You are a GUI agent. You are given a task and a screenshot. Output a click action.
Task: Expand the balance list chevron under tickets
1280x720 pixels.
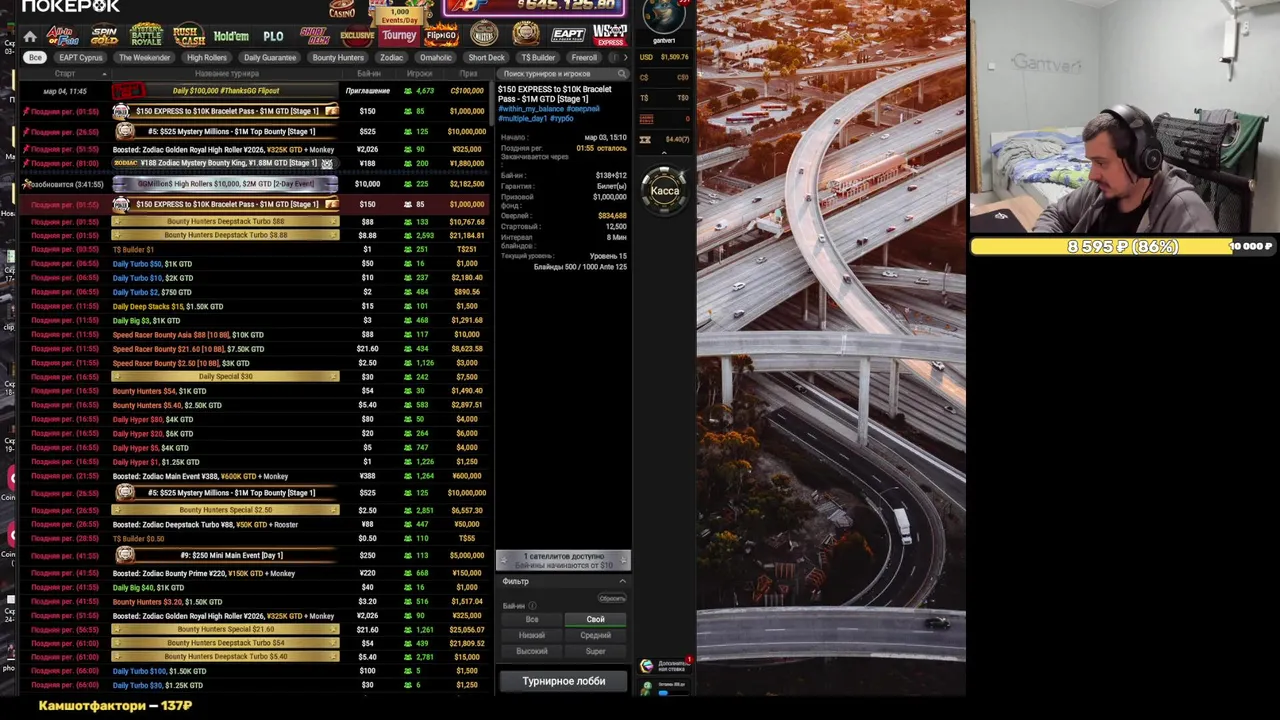[665, 151]
